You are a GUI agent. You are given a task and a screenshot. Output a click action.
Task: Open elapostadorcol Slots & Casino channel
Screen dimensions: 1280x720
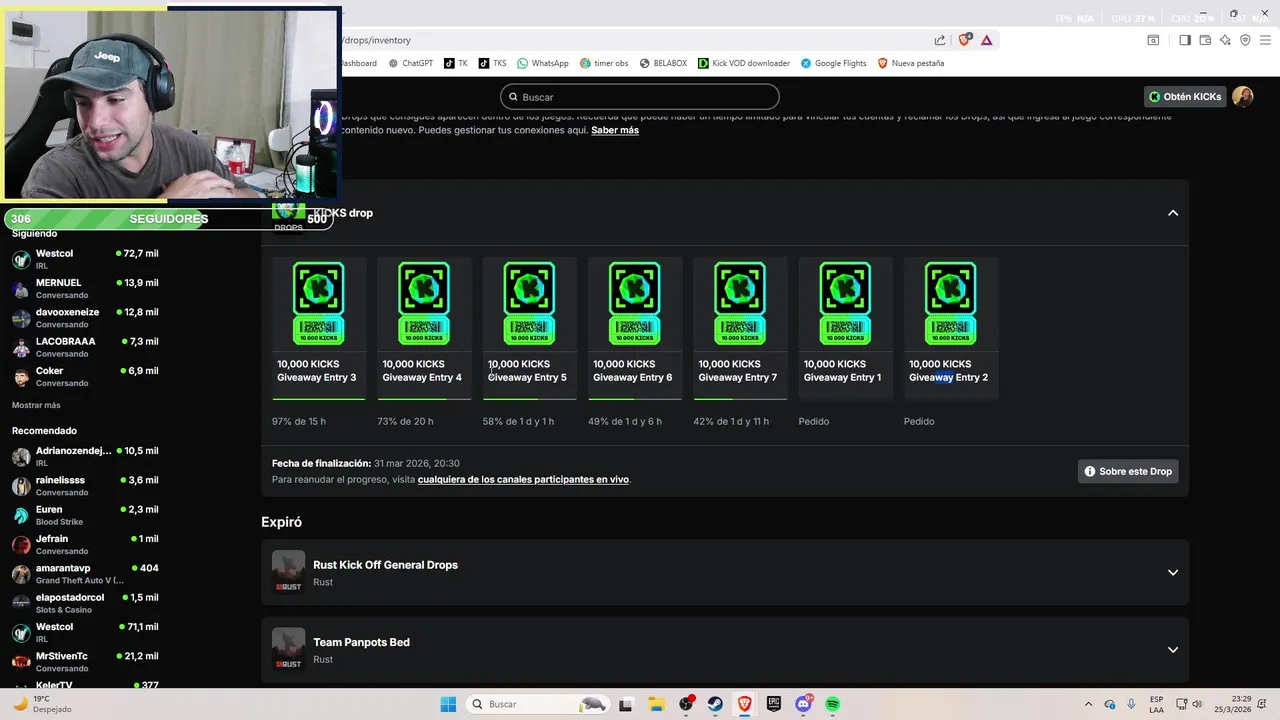point(85,603)
